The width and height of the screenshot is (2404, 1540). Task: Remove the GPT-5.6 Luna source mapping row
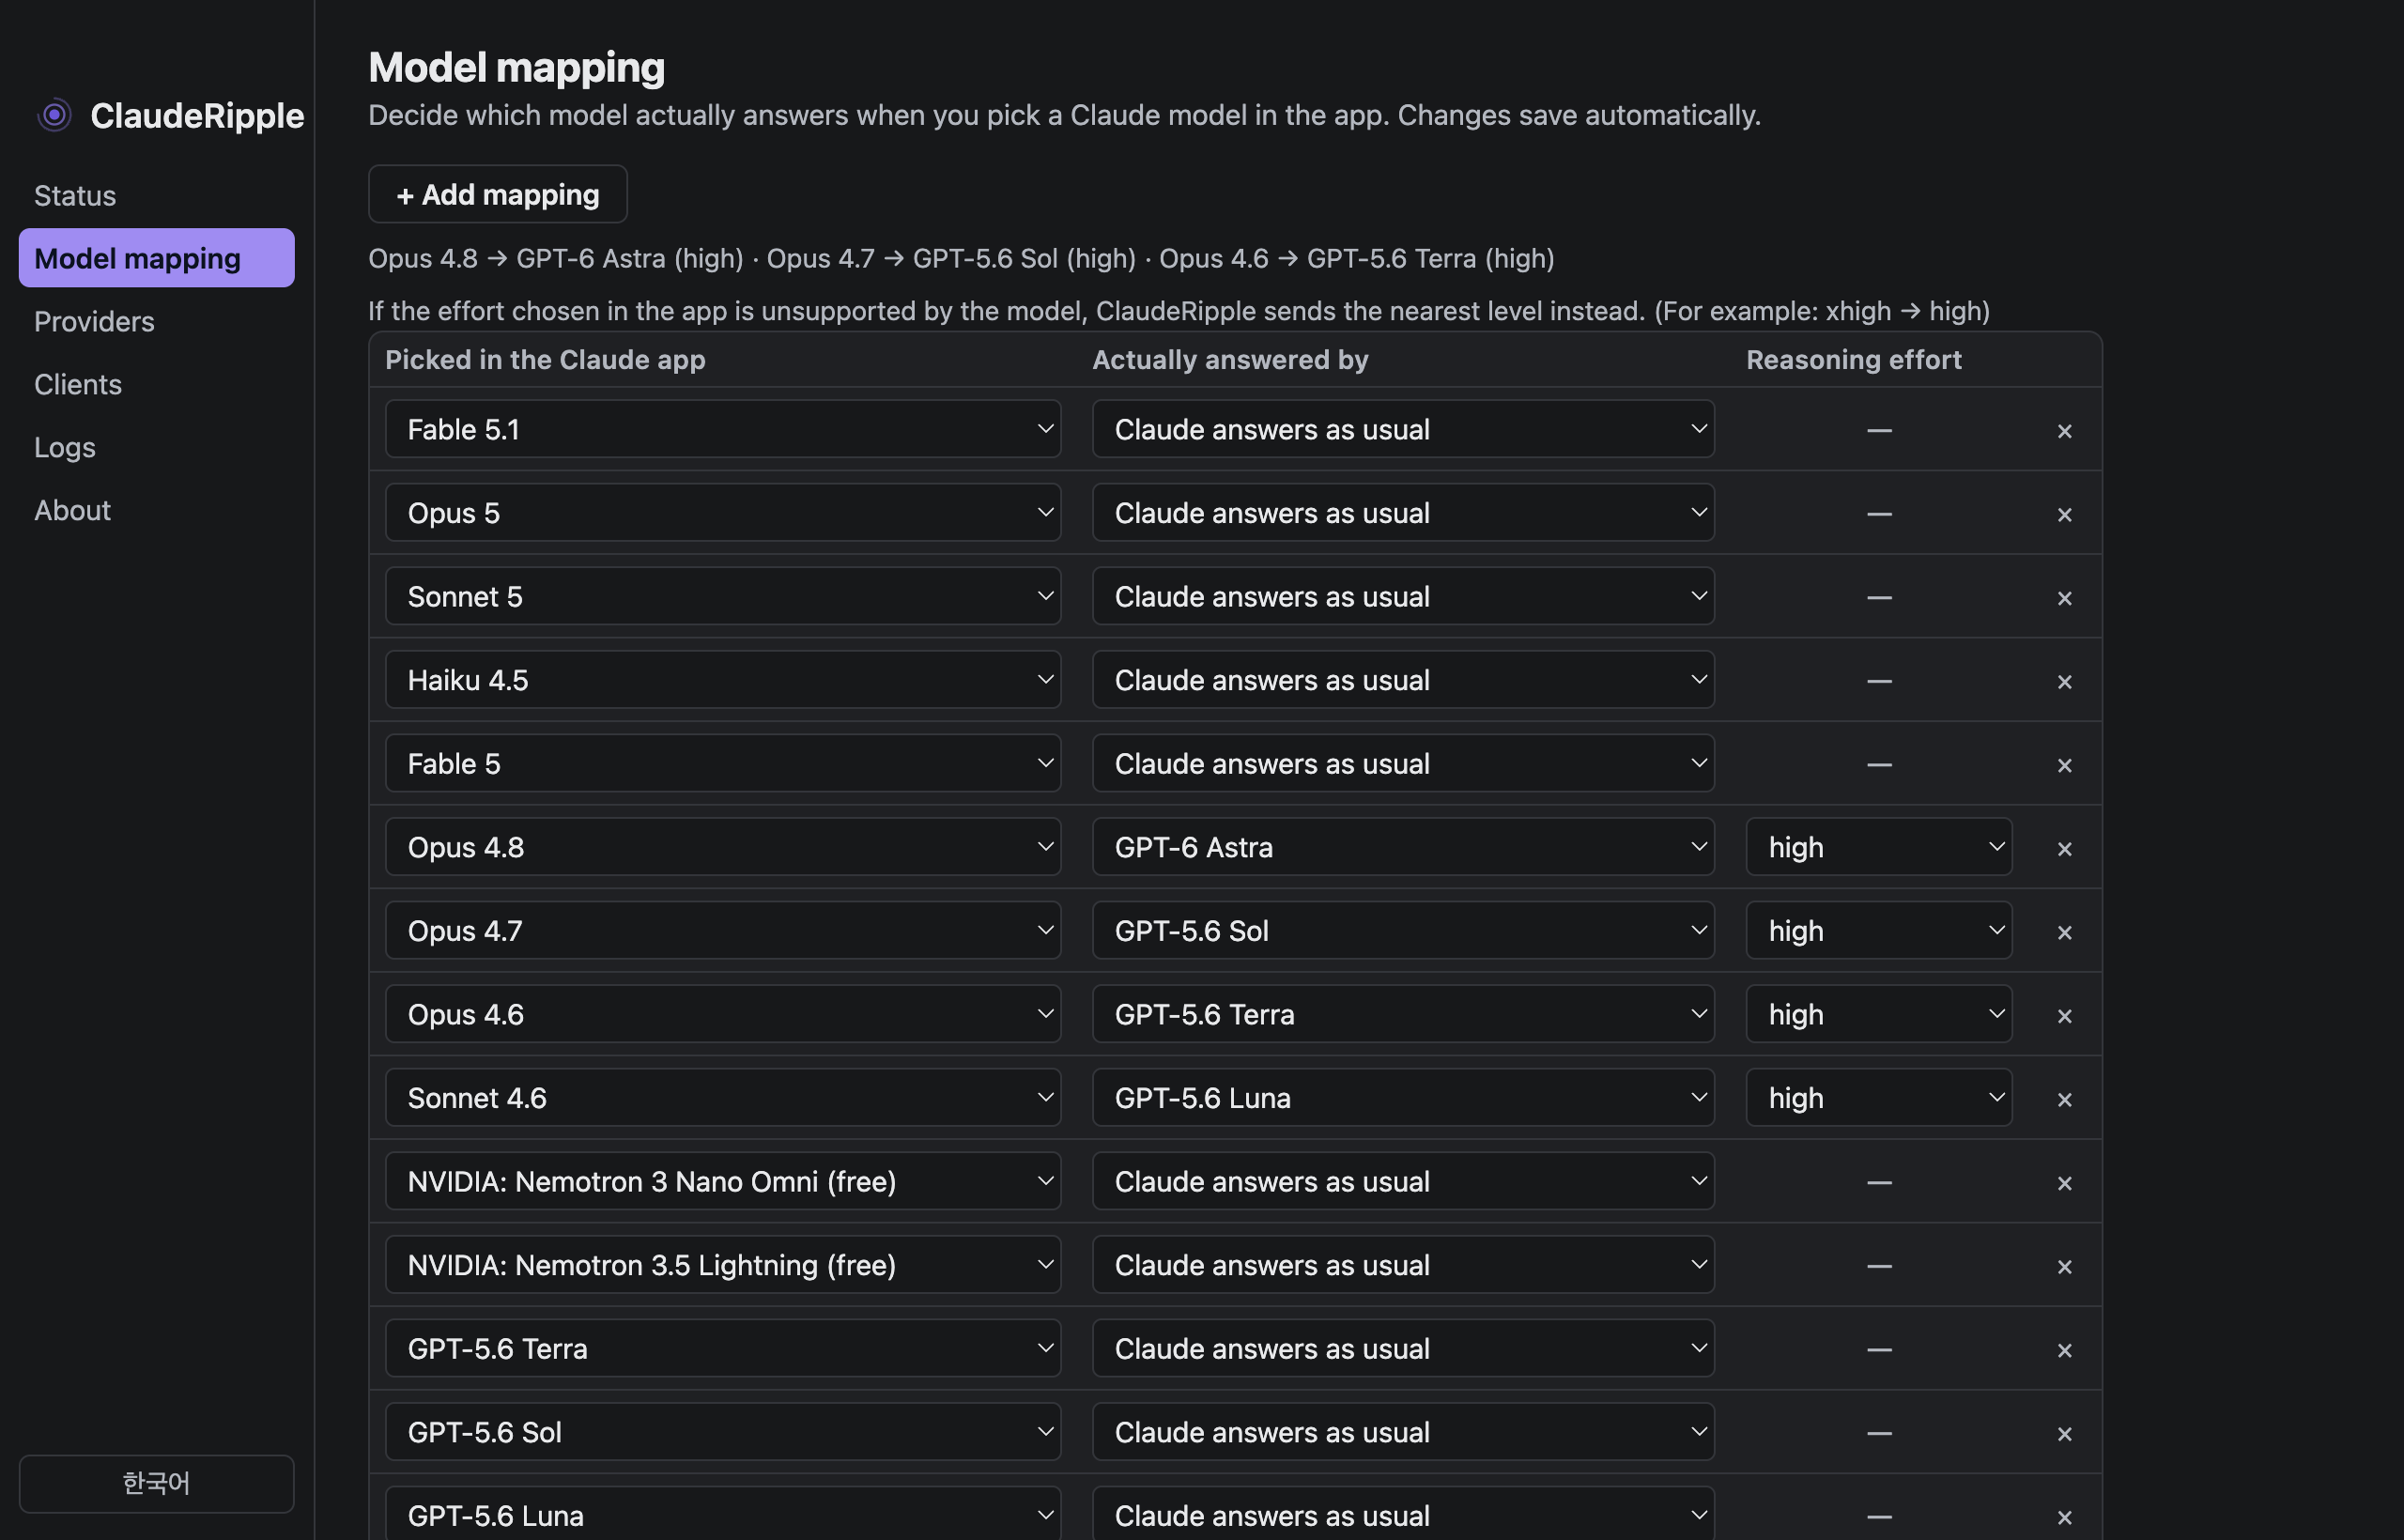pos(2064,1516)
